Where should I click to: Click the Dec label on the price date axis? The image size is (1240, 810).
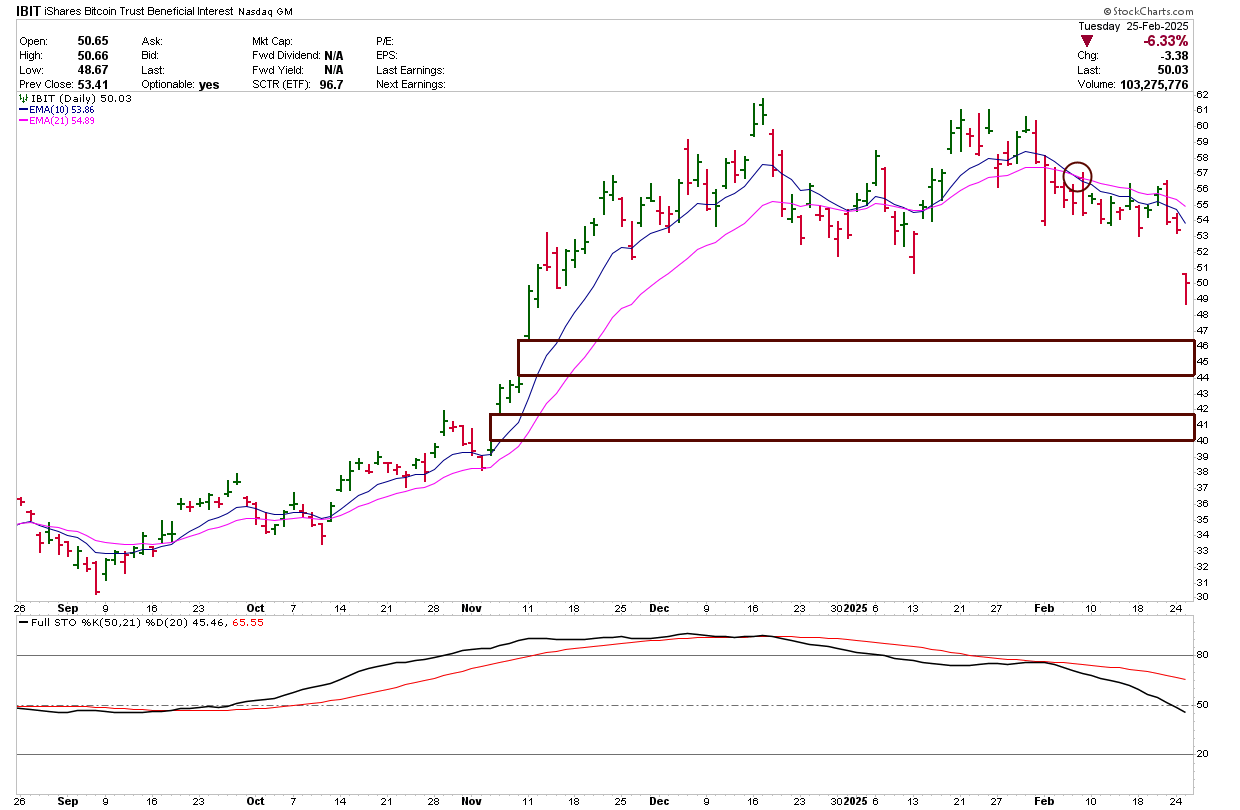[x=659, y=607]
